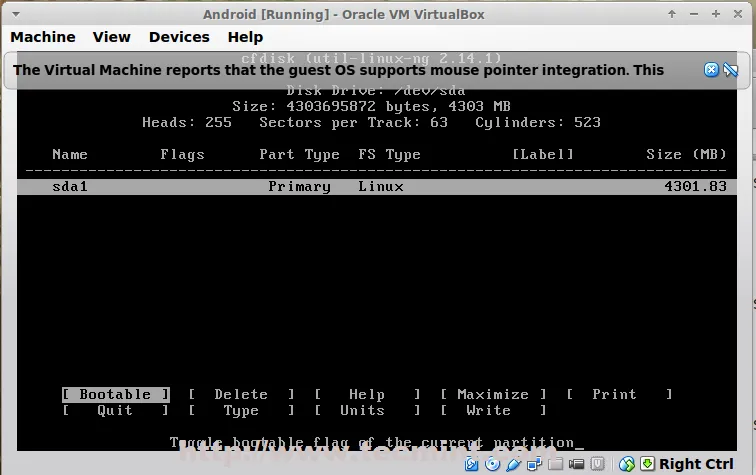This screenshot has height=475, width=756.
Task: Toggle the Bootable flag option in cfdisk
Action: [115, 394]
